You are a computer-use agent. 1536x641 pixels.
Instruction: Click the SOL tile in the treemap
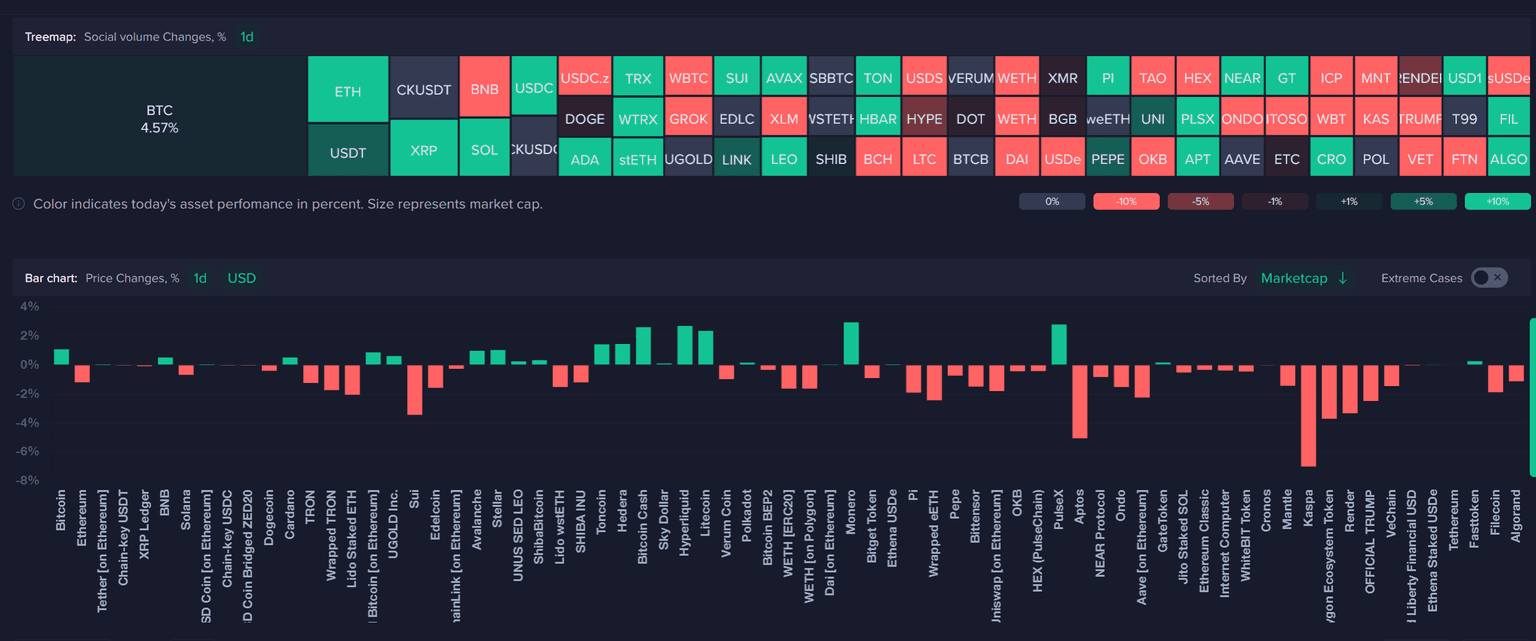[x=484, y=149]
